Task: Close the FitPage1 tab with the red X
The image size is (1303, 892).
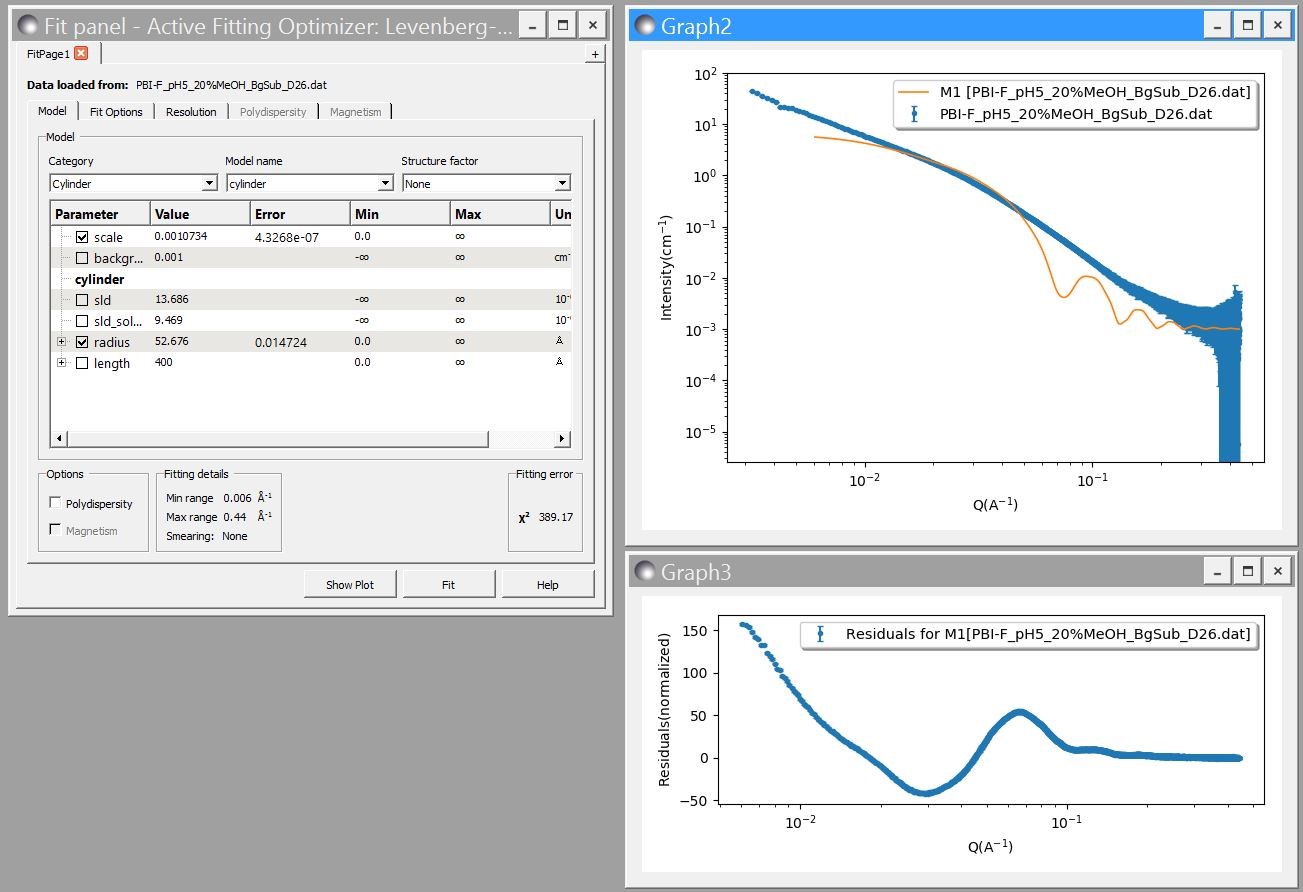Action: point(81,53)
